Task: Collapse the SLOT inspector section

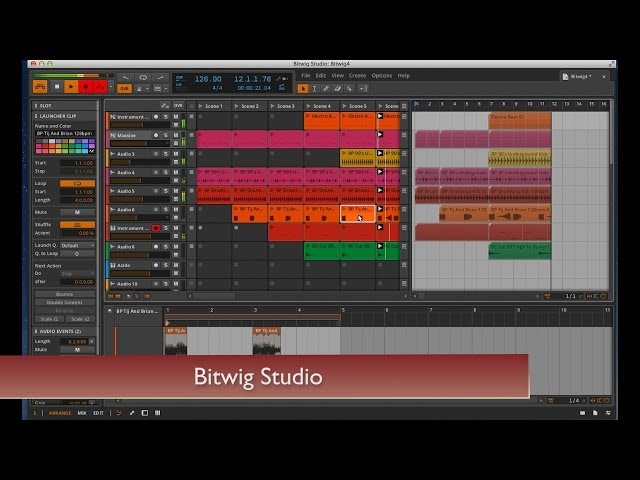Action: [36, 105]
